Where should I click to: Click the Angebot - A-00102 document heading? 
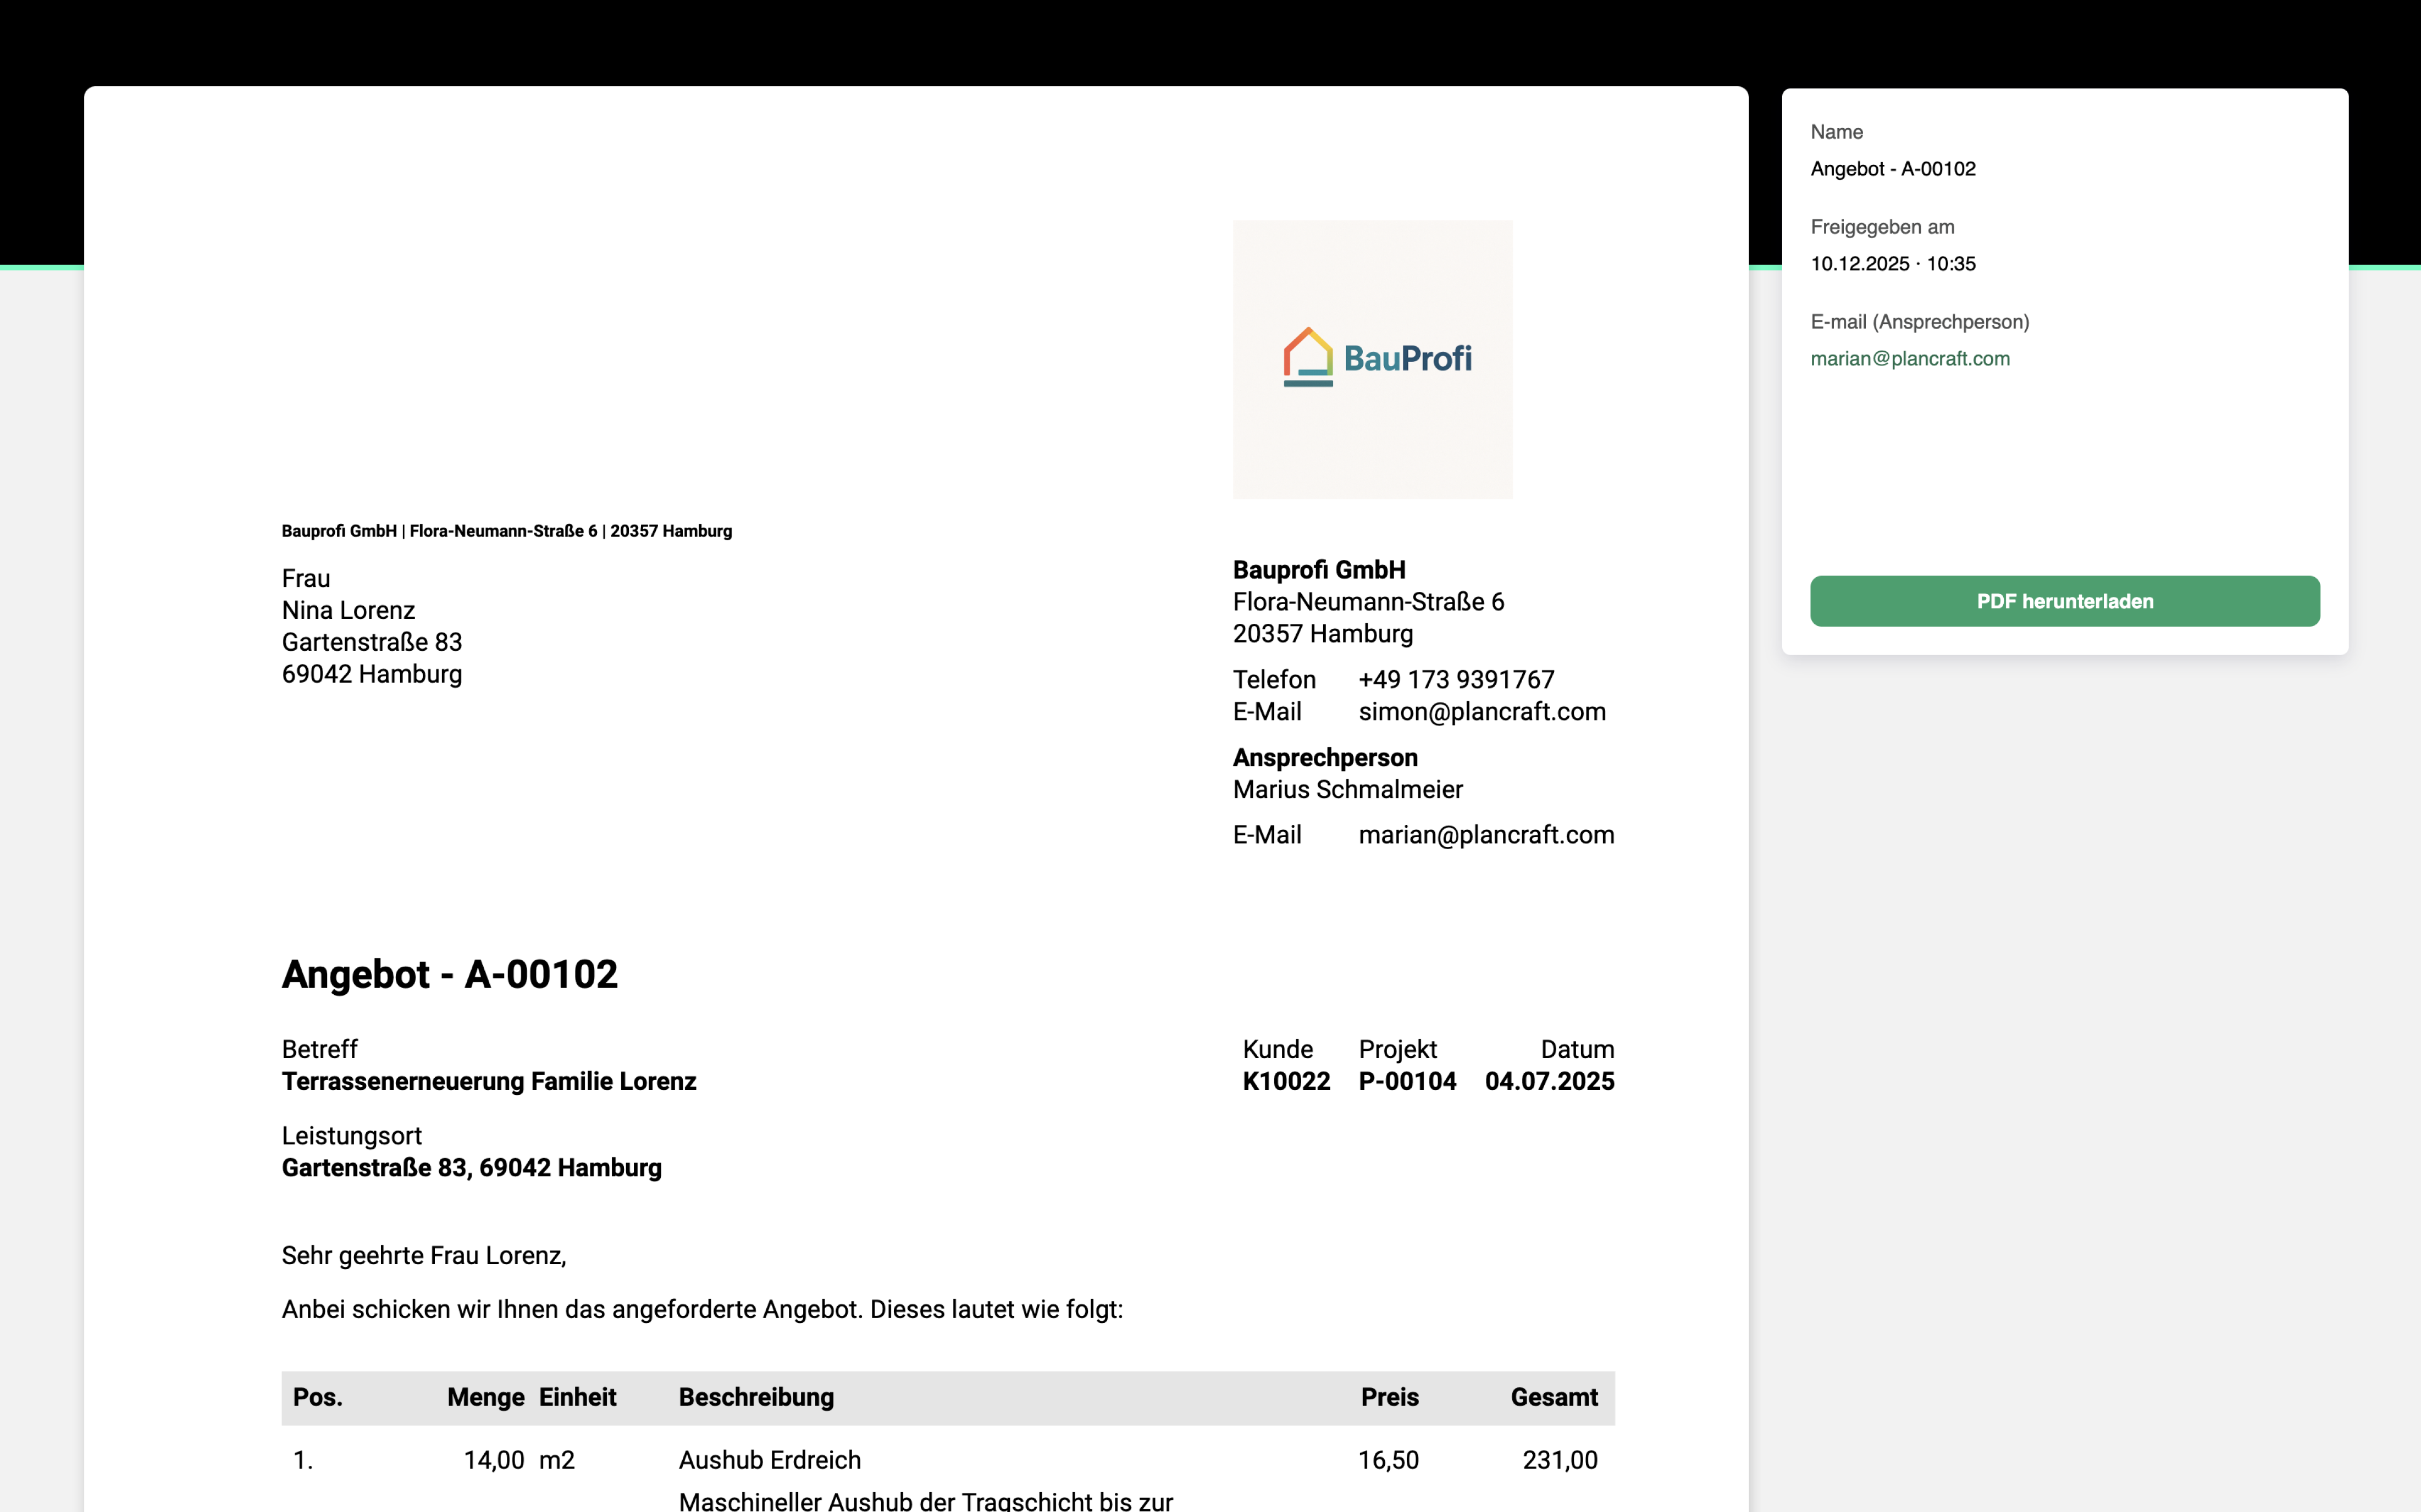(x=449, y=974)
